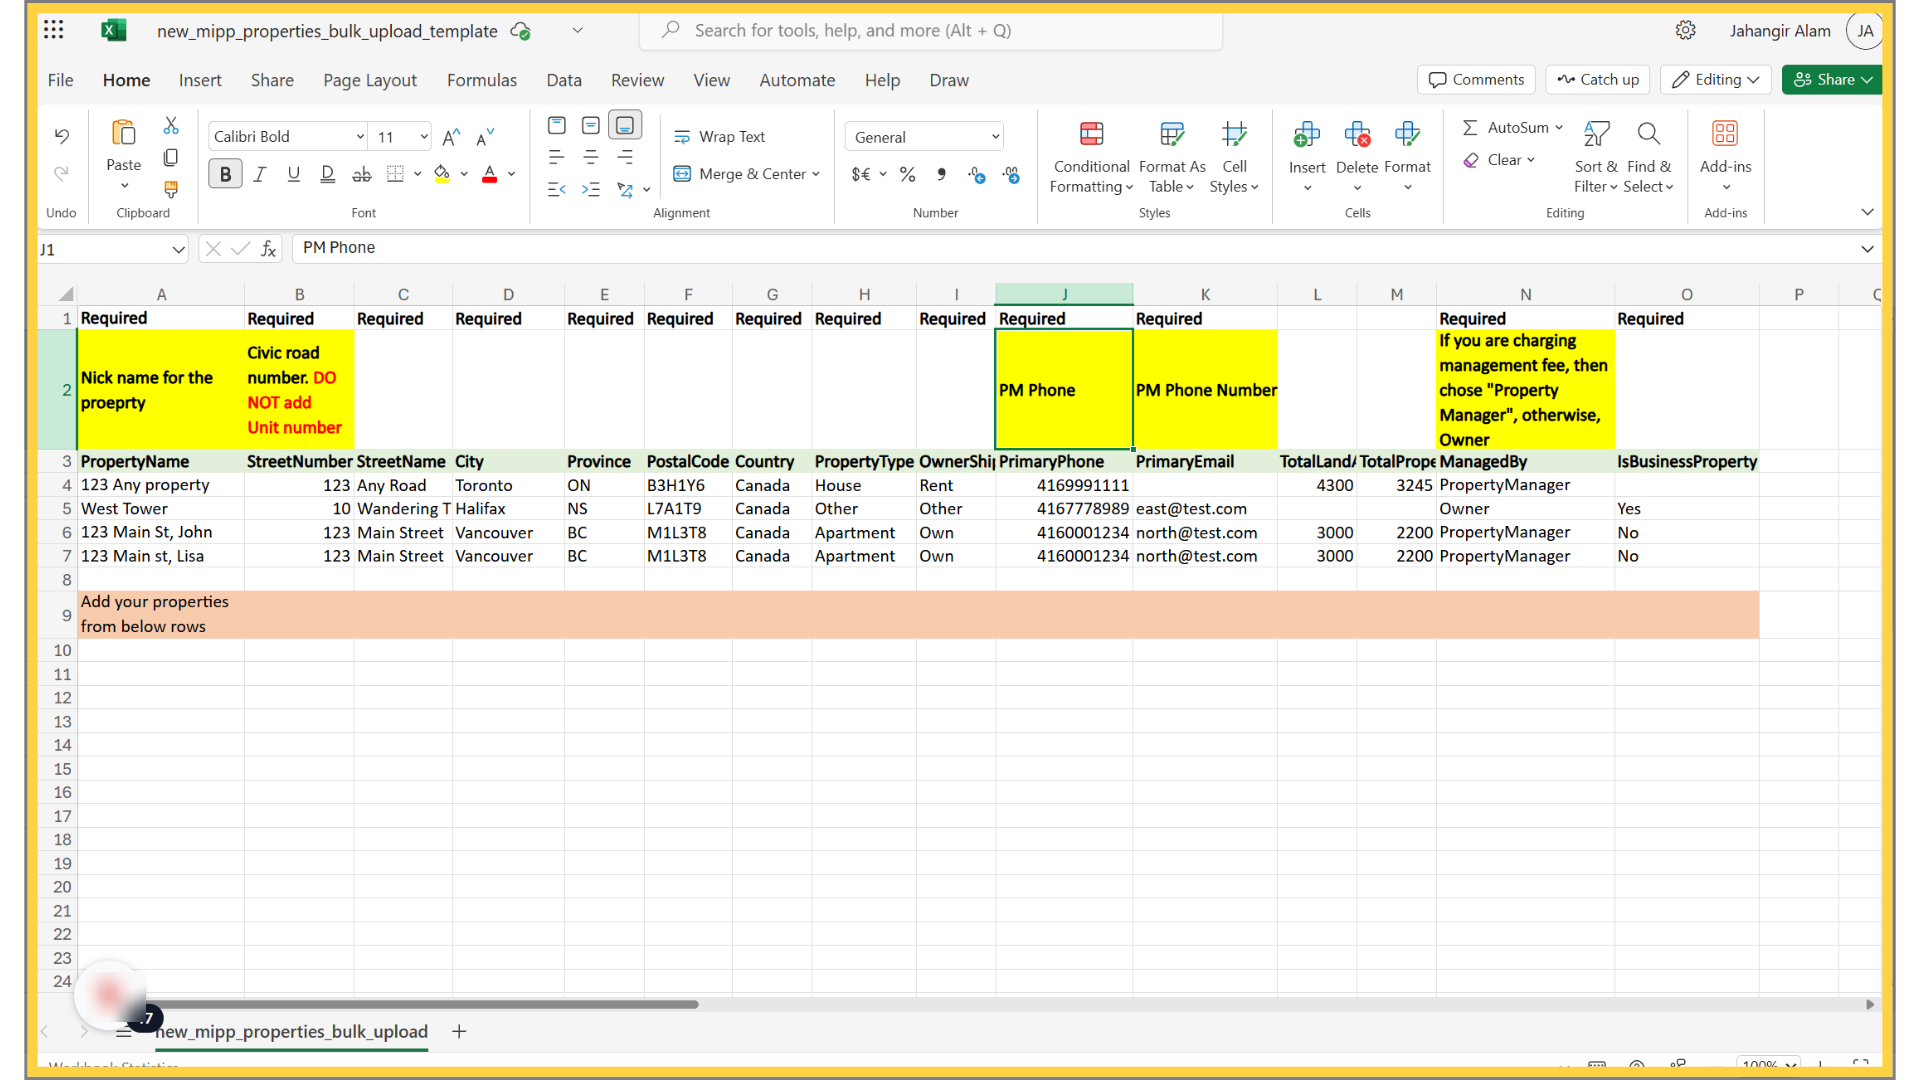
Task: Click the Search for tools search box
Action: coord(931,30)
